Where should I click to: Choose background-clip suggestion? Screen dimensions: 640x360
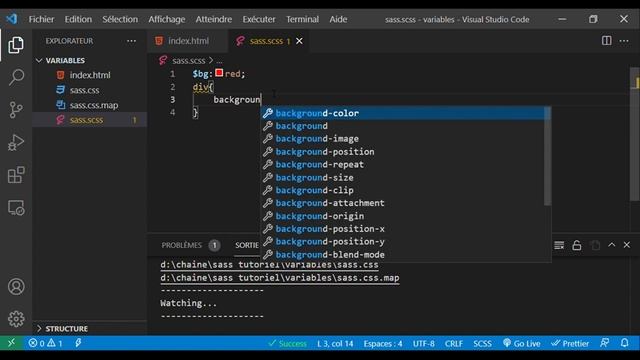click(403, 190)
